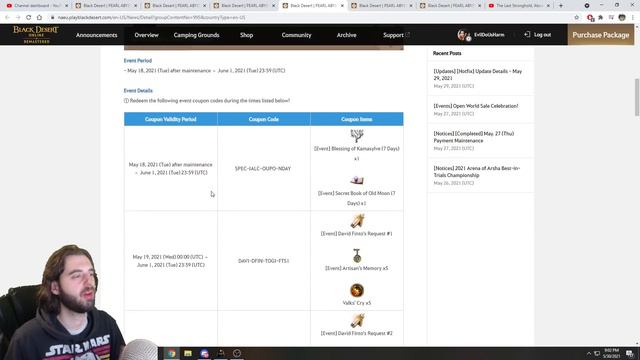Viewport: 640px width, 360px height.
Task: Click the Blessing of Kamasylve item text
Action: coord(357,153)
